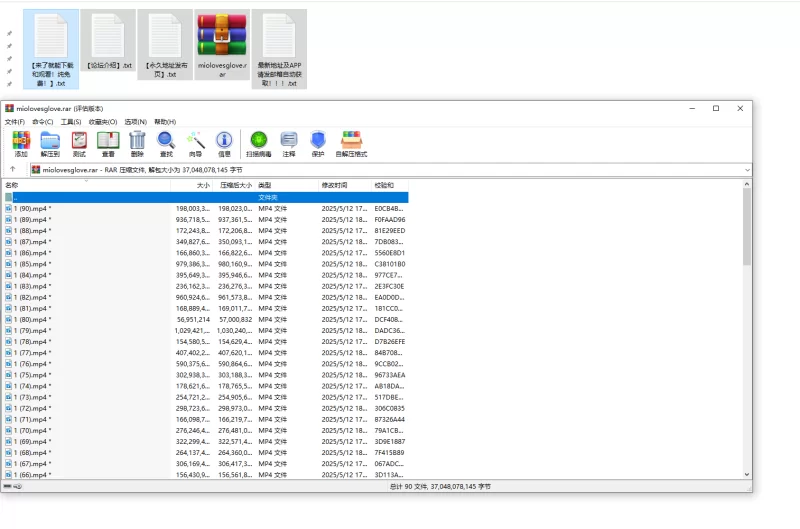
Task: Show archive 信息 (Info) icon
Action: click(x=224, y=142)
